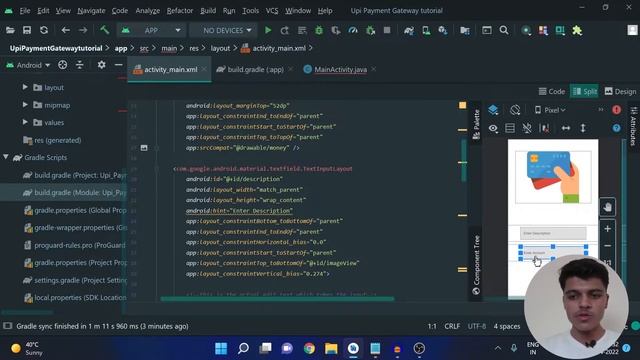Sync project with Gradle files icon

409,30
